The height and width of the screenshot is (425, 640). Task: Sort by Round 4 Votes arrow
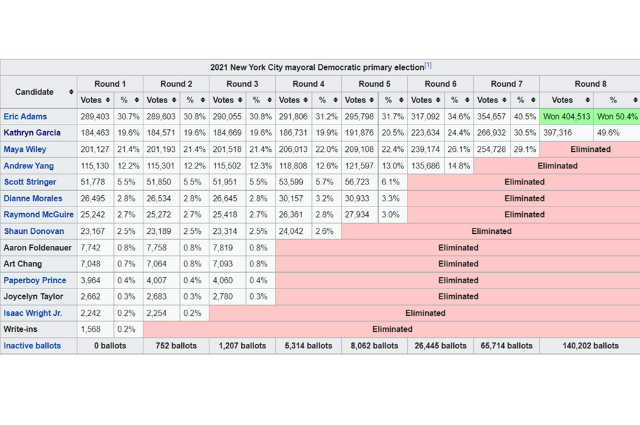(306, 100)
